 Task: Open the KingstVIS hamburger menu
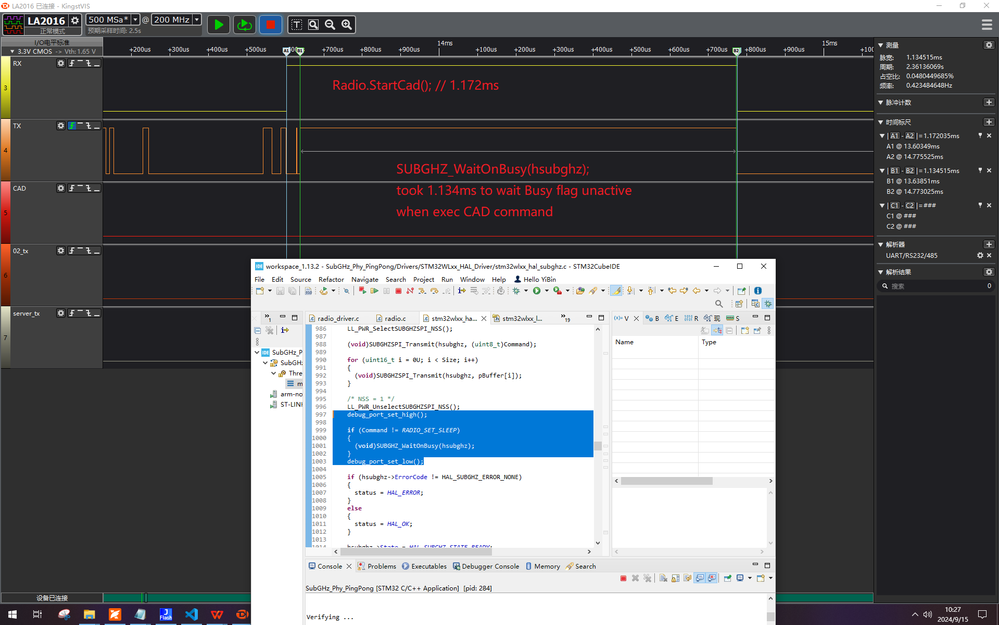tap(986, 25)
